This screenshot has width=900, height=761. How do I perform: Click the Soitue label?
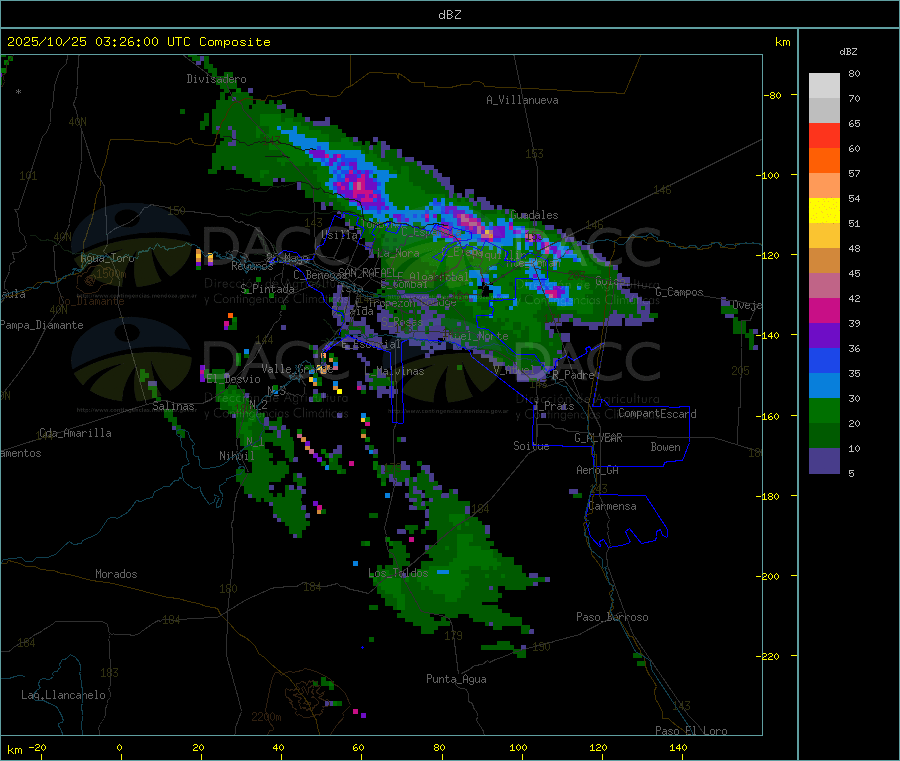click(x=531, y=446)
